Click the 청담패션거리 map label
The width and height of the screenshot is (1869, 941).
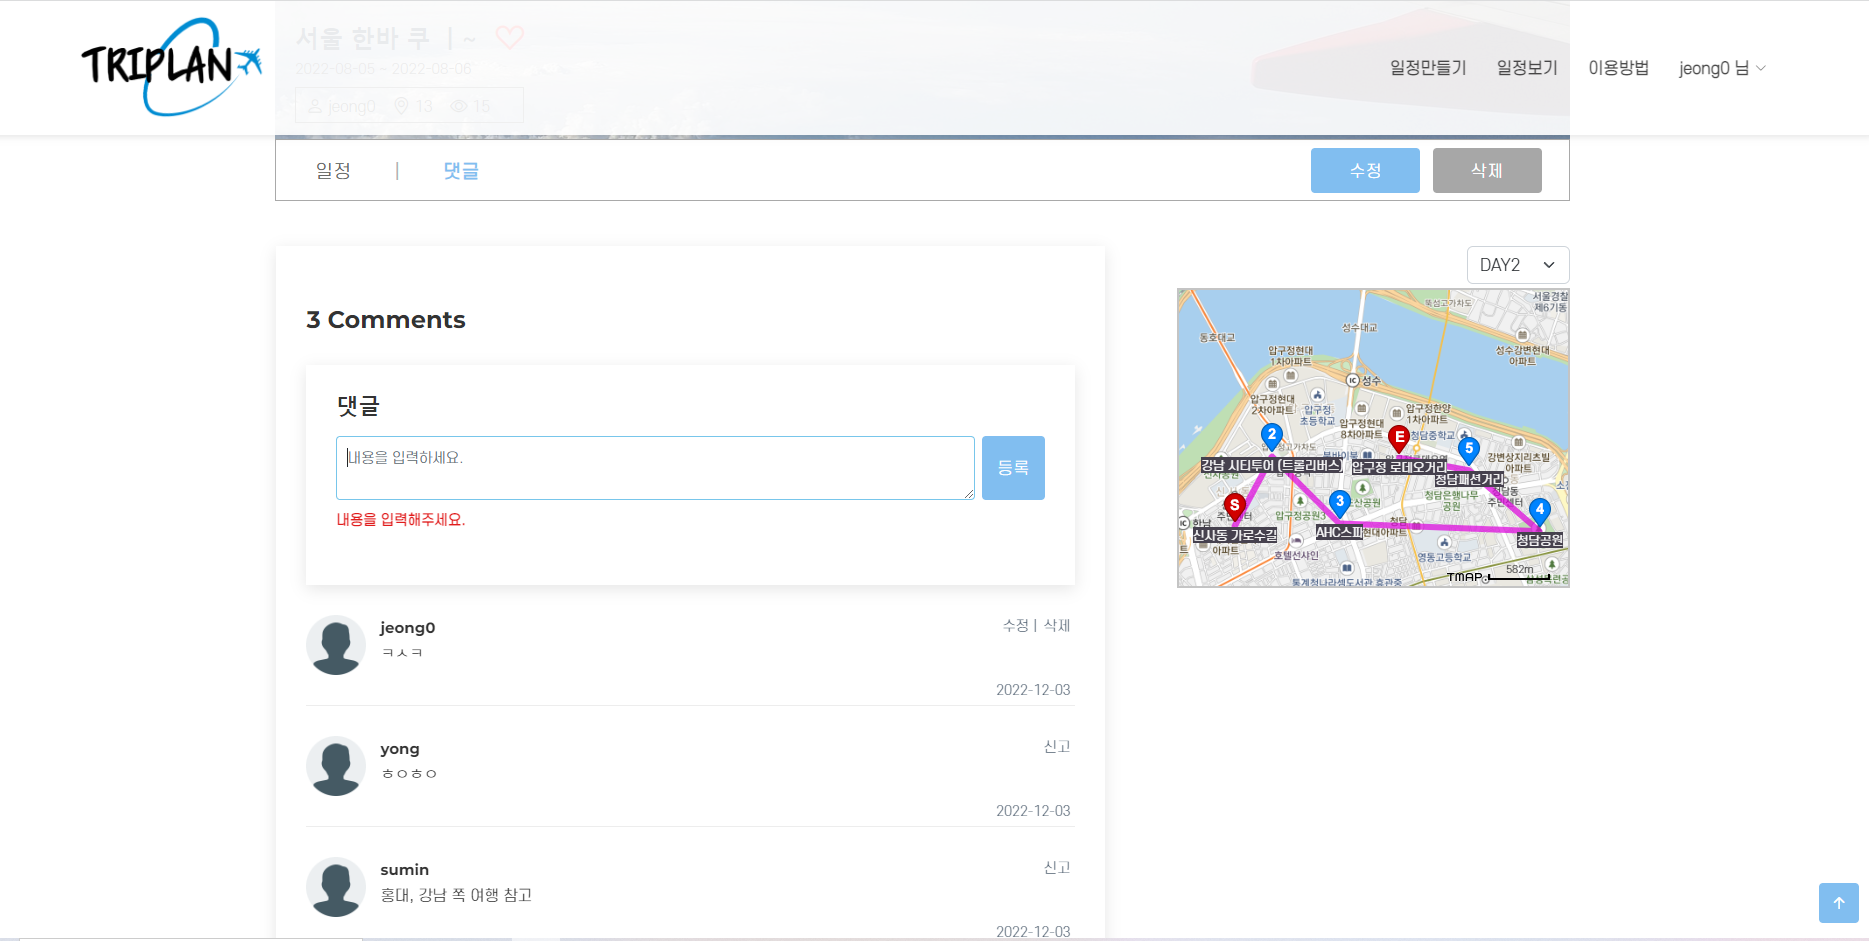click(x=1468, y=480)
